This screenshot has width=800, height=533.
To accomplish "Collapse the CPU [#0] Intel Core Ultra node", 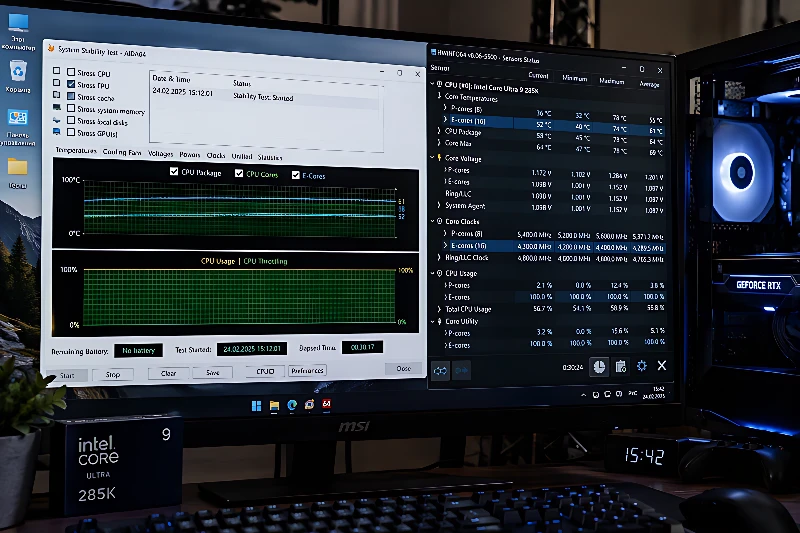I will tap(432, 84).
